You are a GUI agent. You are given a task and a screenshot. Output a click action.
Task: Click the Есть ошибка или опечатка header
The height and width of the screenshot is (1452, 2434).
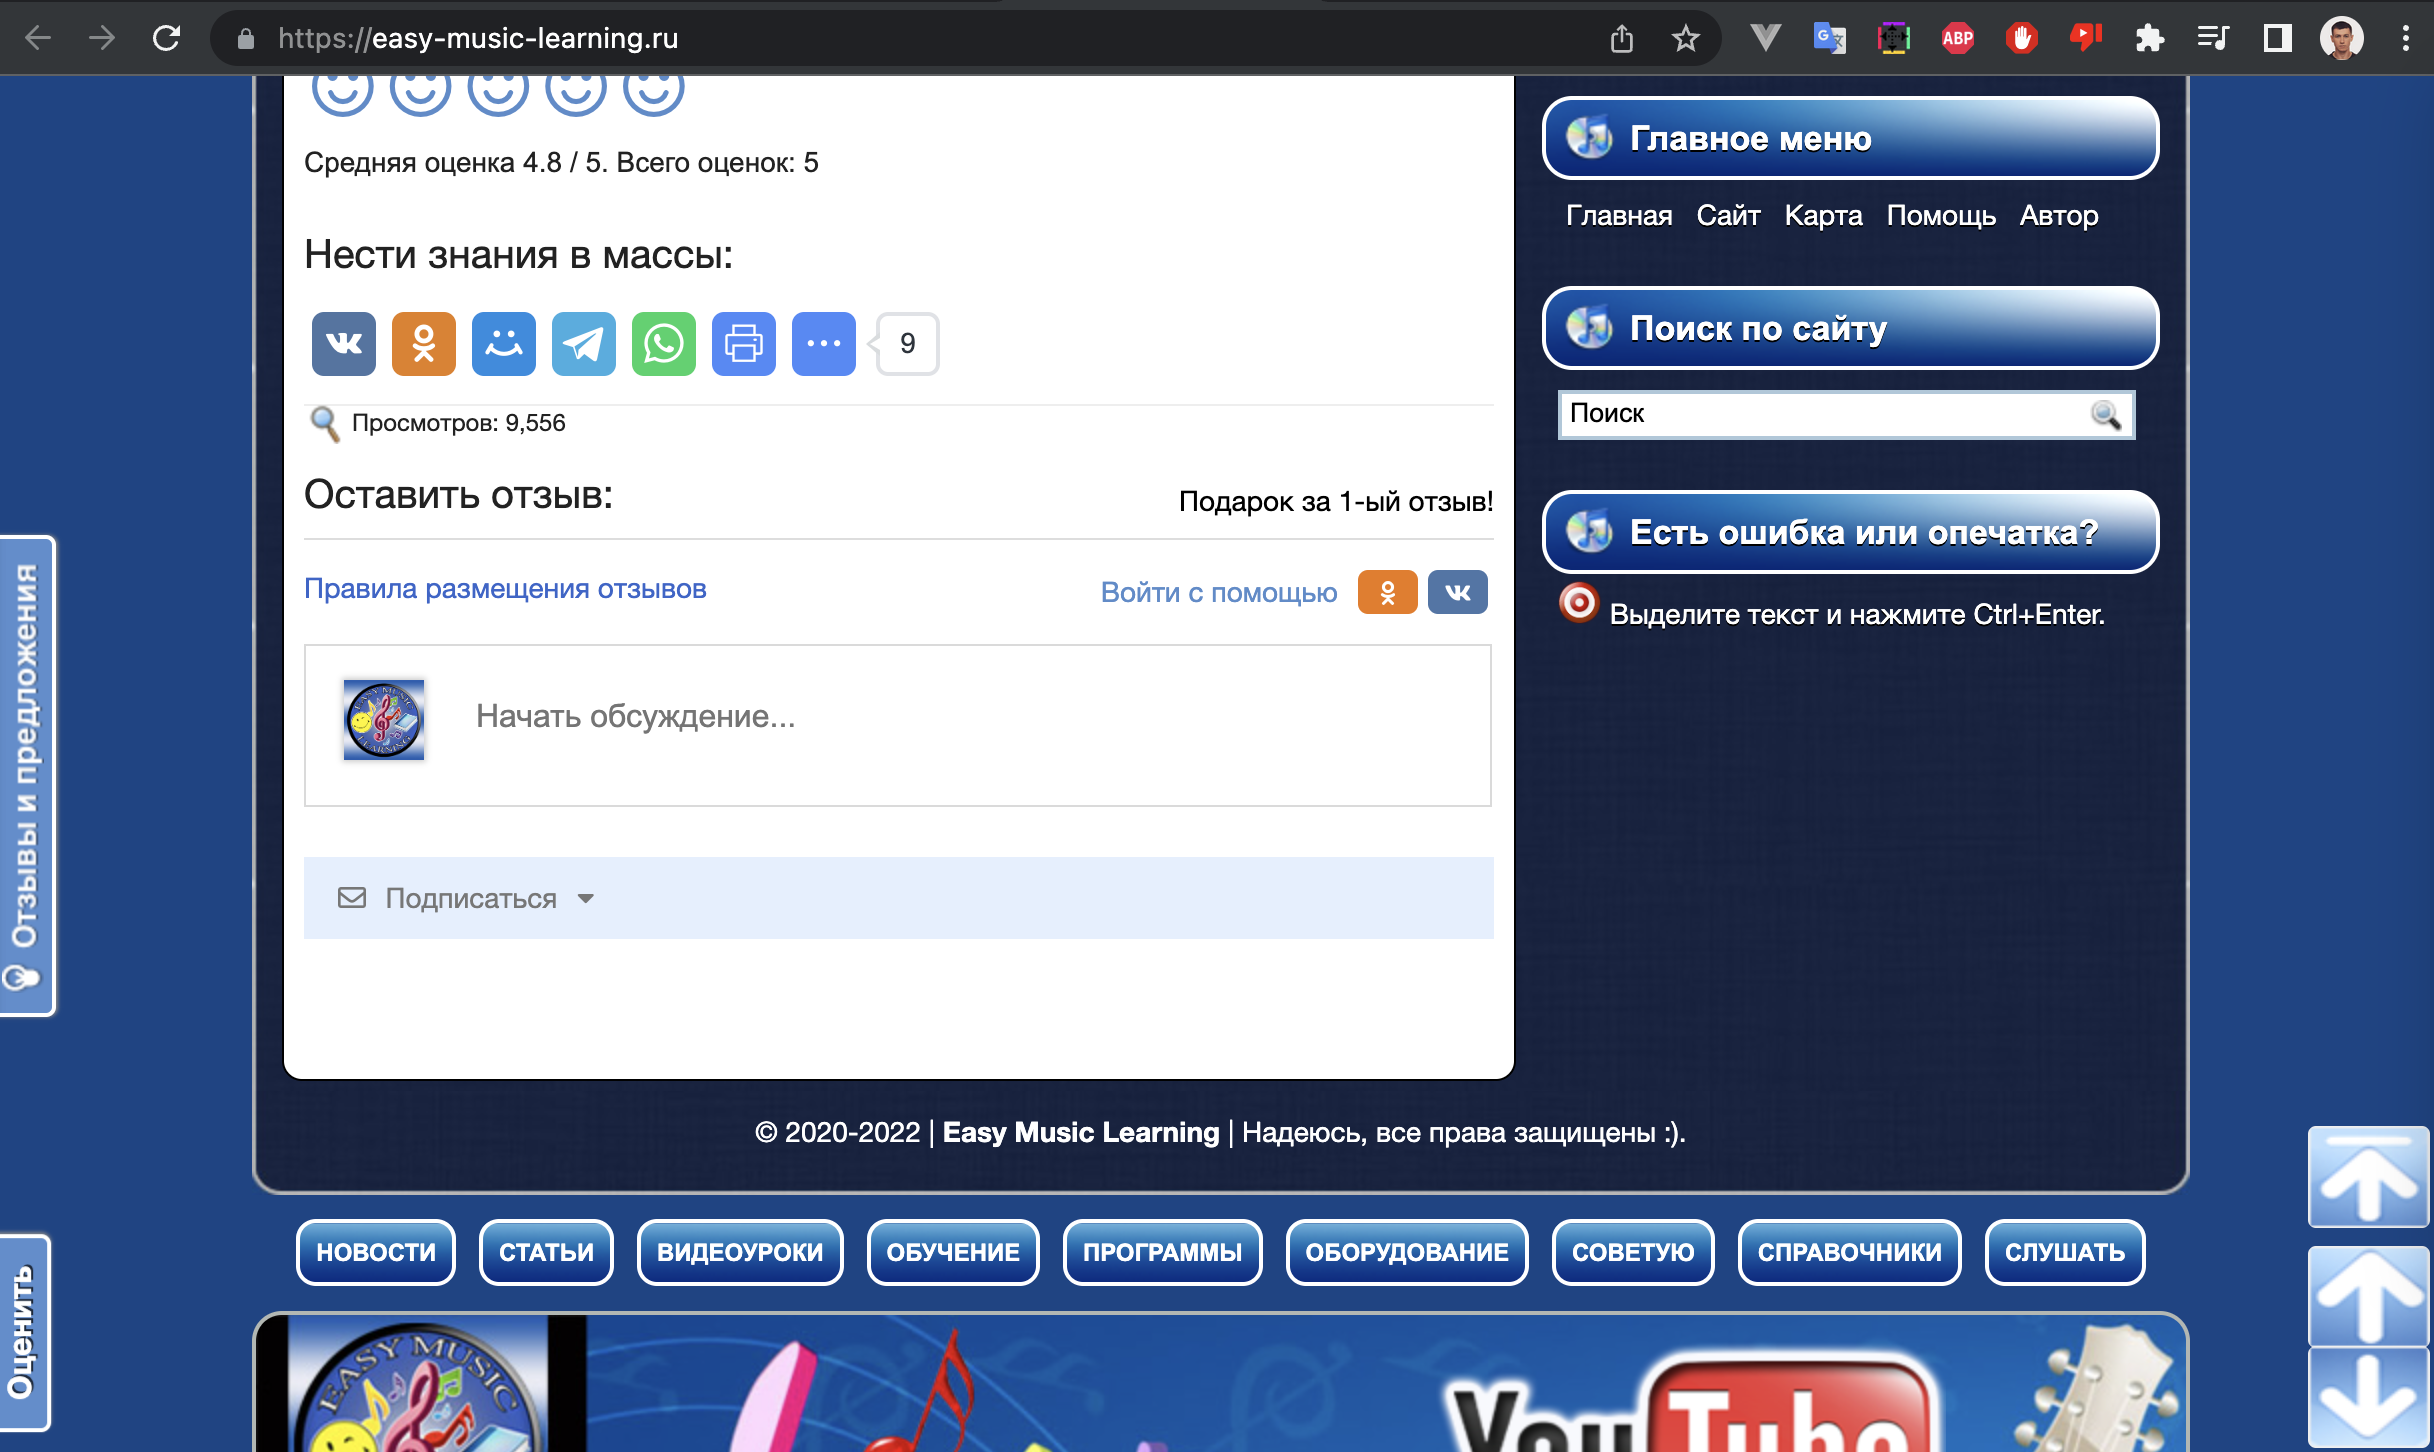pyautogui.click(x=1850, y=532)
